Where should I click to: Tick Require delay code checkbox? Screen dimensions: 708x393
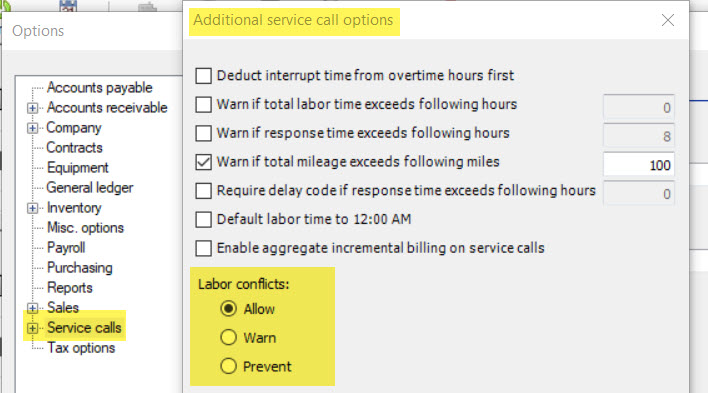pos(204,191)
